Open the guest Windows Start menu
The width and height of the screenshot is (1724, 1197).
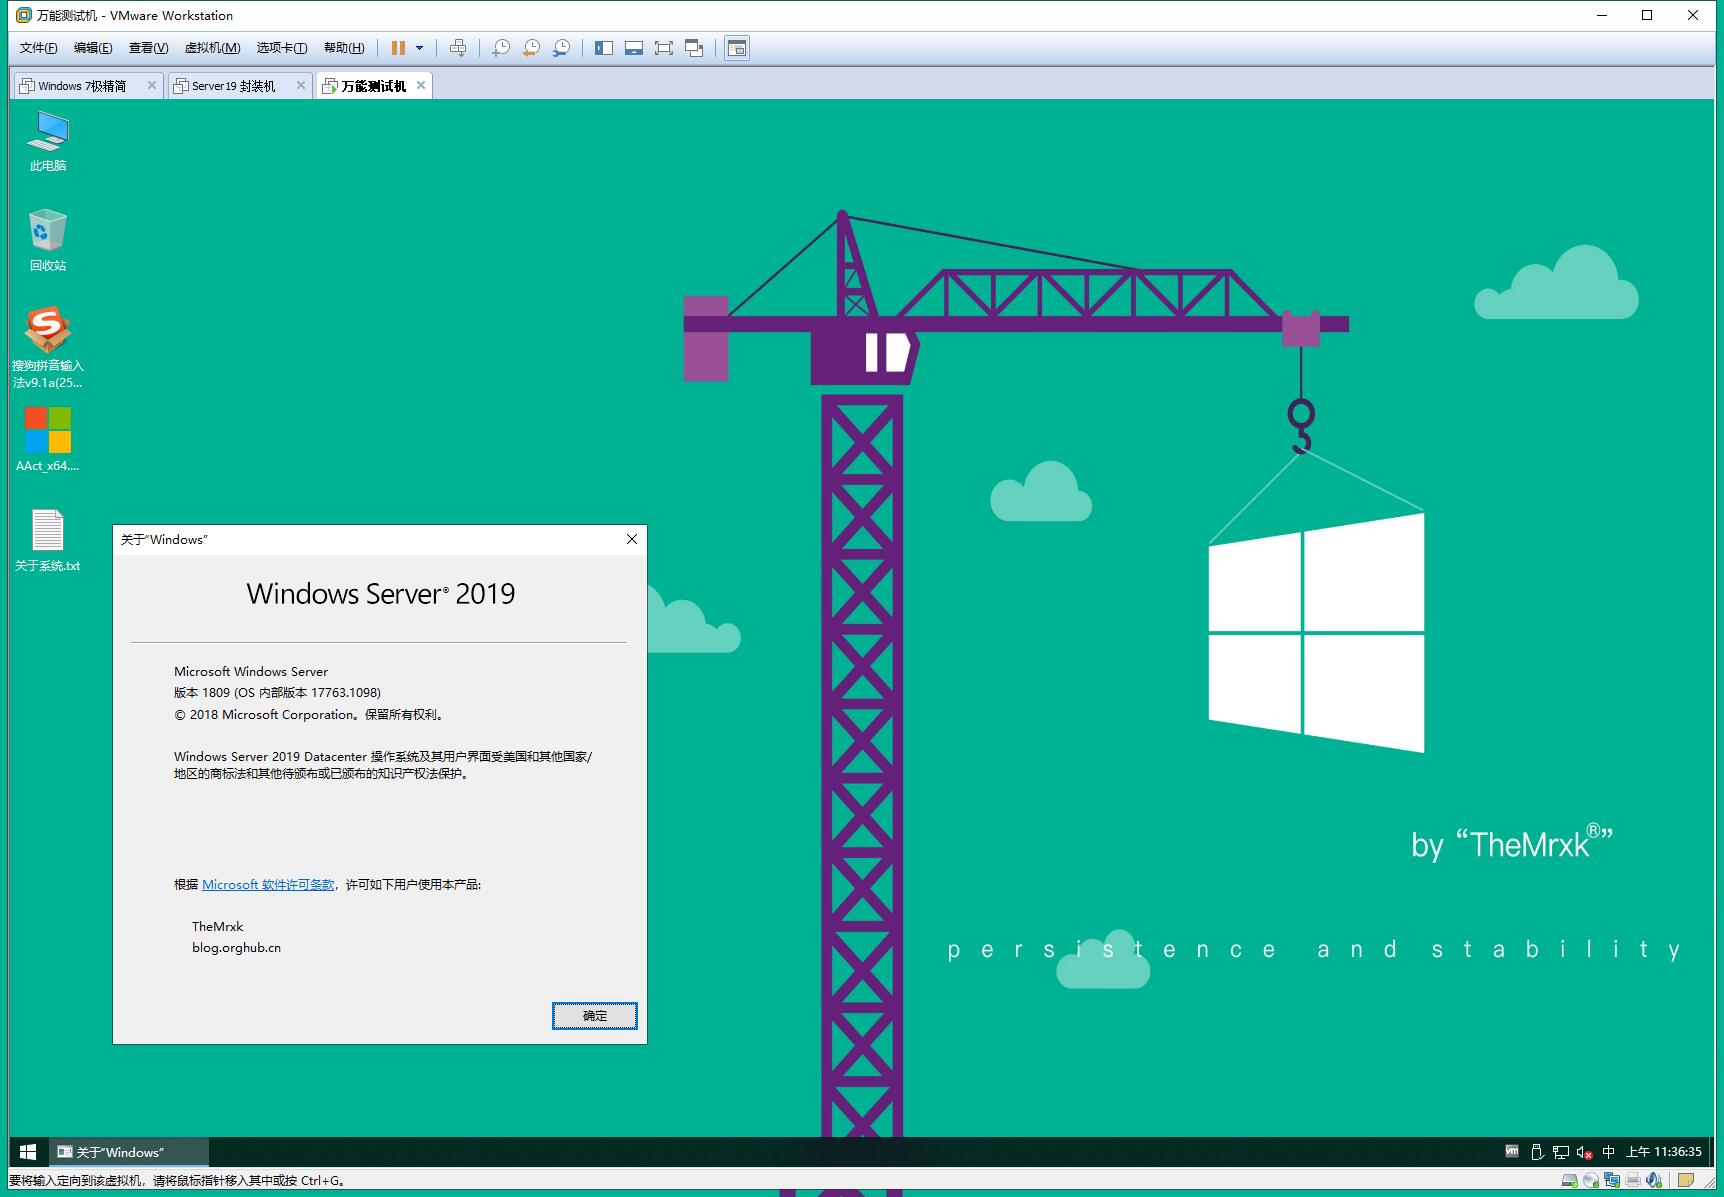click(28, 1152)
